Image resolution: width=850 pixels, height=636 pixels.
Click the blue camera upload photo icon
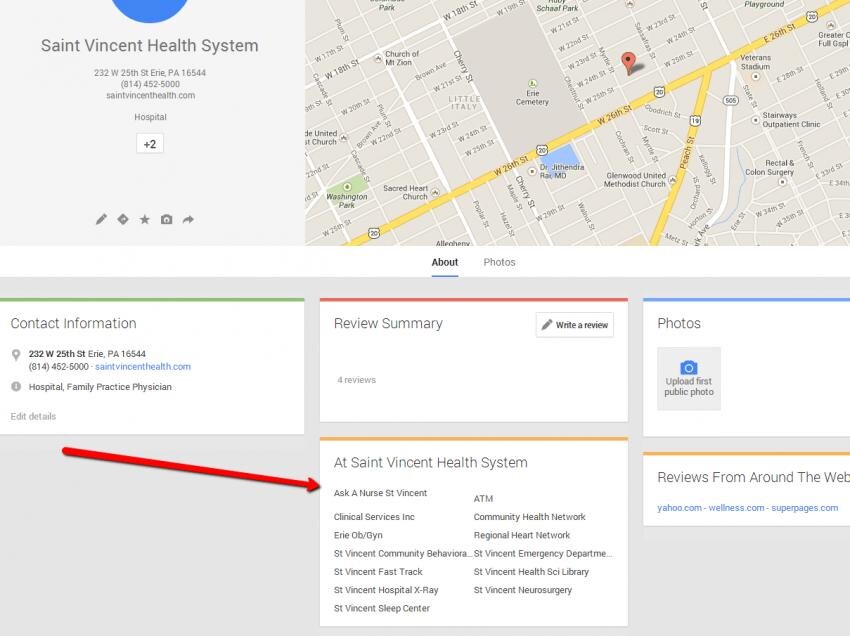(x=688, y=367)
